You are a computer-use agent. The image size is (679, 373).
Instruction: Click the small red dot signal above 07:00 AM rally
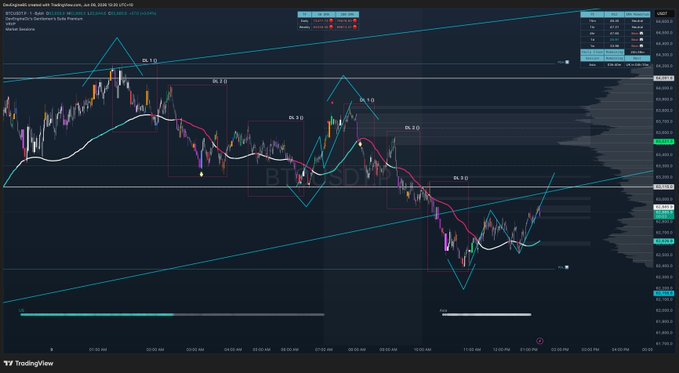click(x=332, y=103)
